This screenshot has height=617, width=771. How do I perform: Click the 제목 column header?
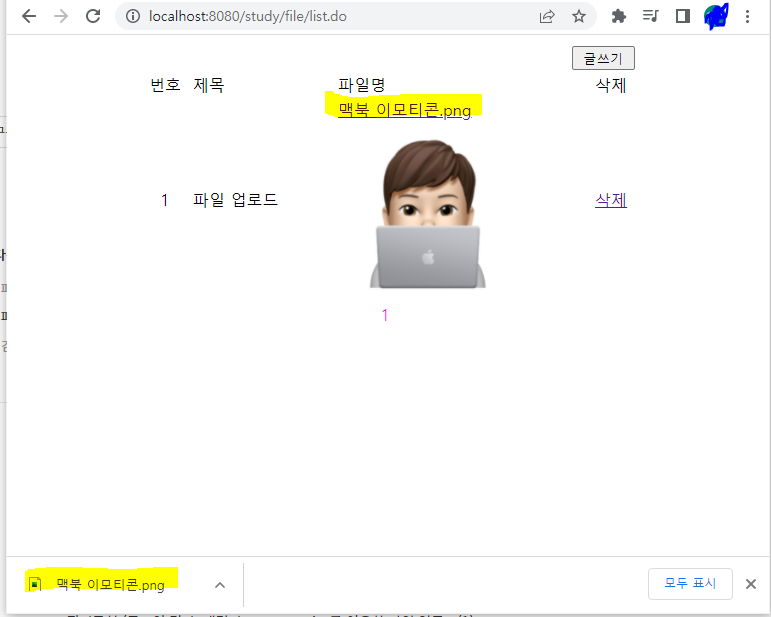coord(208,85)
